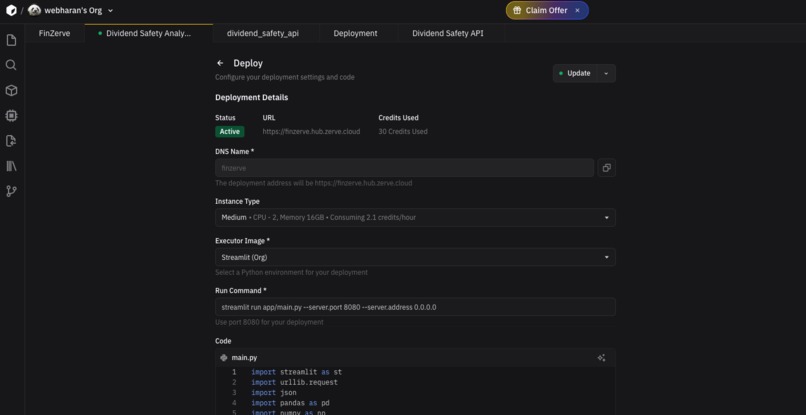Open the cube packages icon in sidebar
The image size is (806, 415).
coord(11,91)
